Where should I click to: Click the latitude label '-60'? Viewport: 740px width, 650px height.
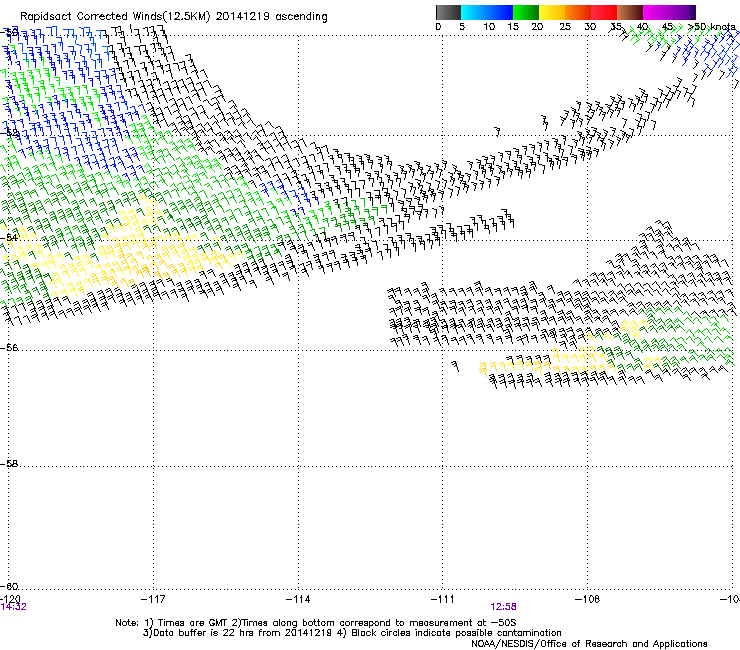[10, 587]
